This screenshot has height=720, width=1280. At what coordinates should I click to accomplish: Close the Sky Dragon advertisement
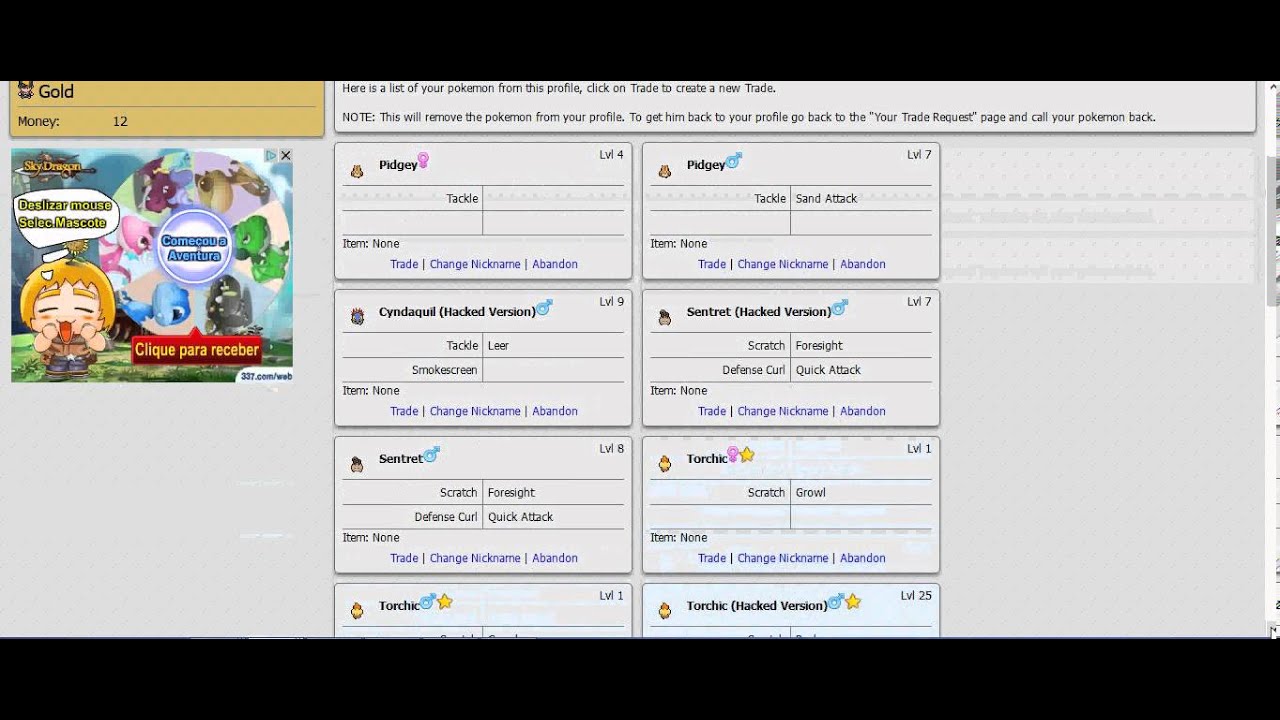click(286, 156)
